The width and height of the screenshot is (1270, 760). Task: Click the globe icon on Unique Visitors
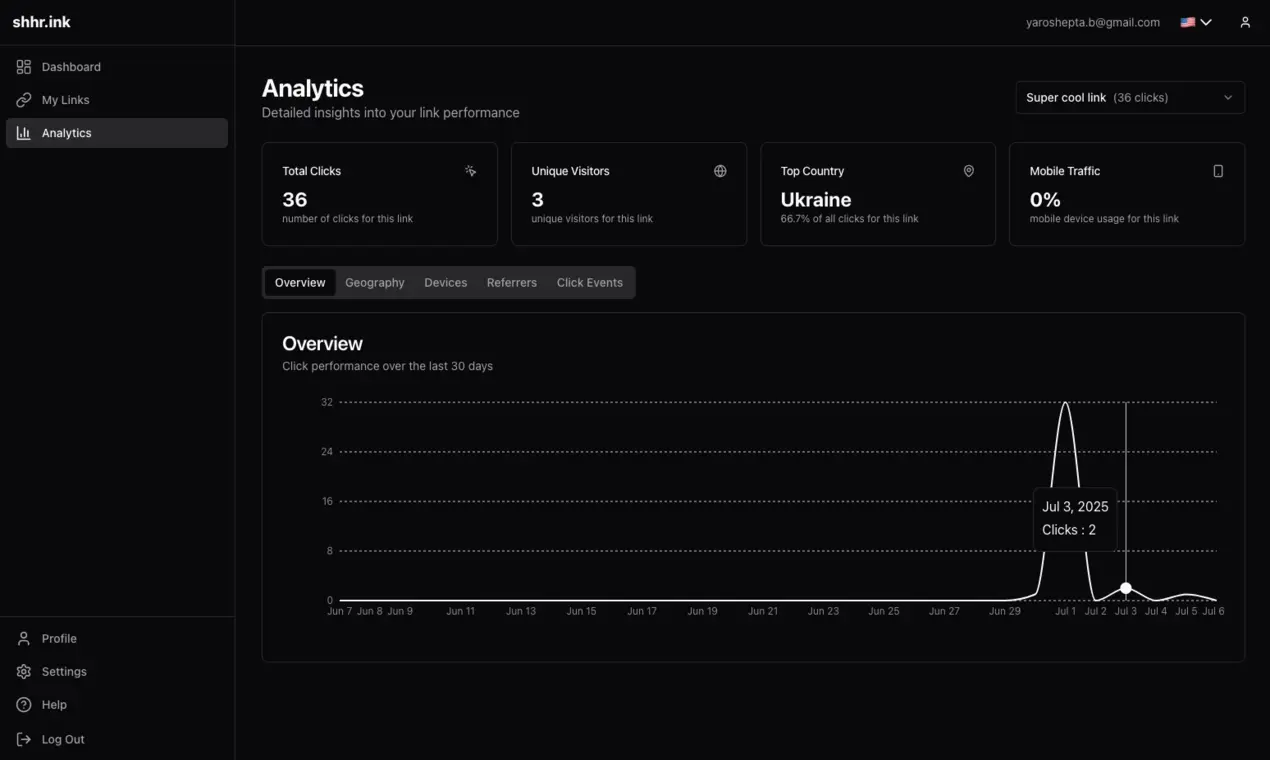click(720, 171)
